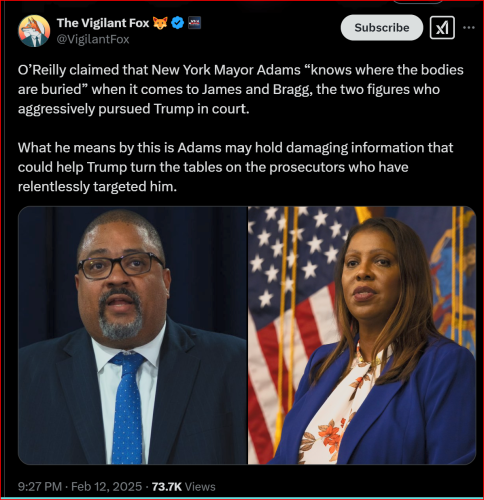Click the 73.7K view count
Viewport: 484px width, 500px height.
tap(167, 487)
